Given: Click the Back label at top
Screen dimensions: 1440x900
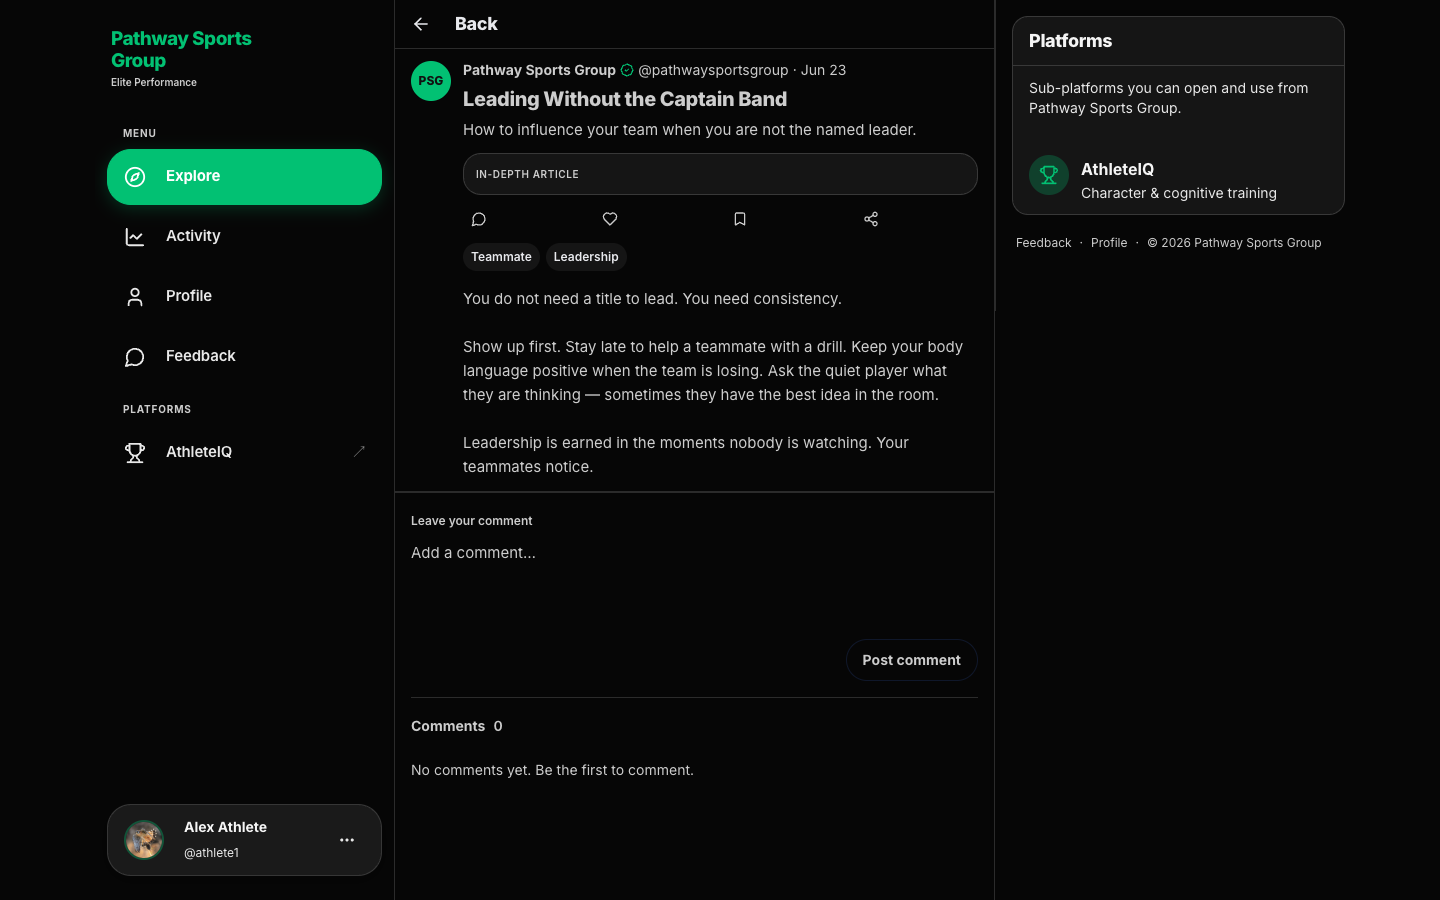Looking at the screenshot, I should coord(476,24).
